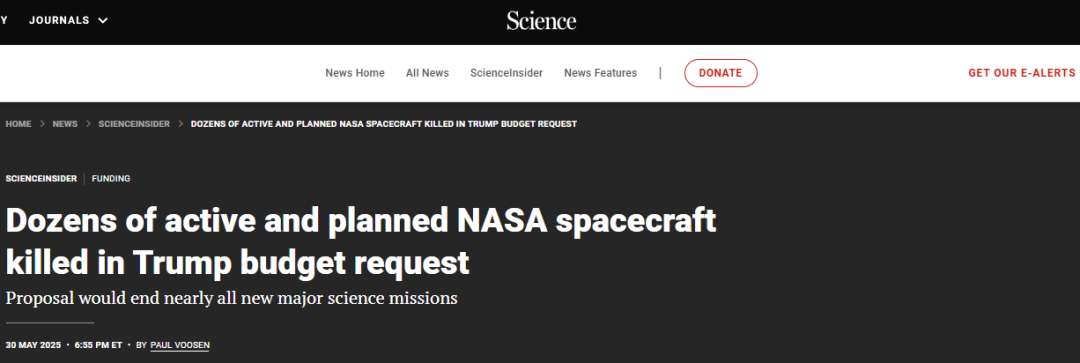Screen dimensions: 1080x363
Task: Expand the JOURNALS dropdown chevron
Action: 103,21
